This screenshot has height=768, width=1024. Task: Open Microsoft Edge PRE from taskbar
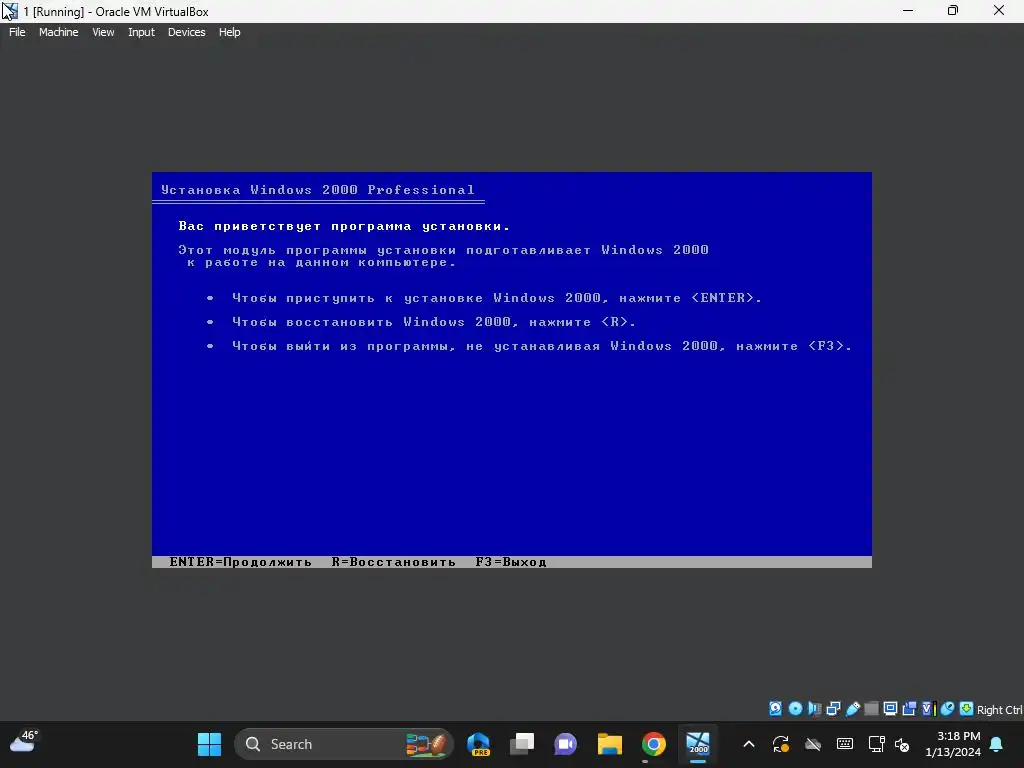click(479, 744)
